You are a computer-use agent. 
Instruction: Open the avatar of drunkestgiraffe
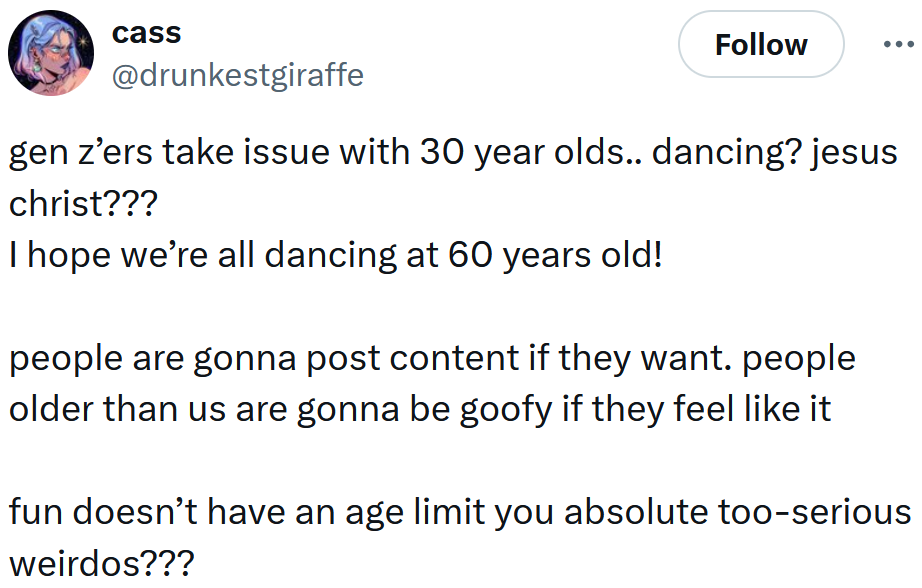(50, 52)
